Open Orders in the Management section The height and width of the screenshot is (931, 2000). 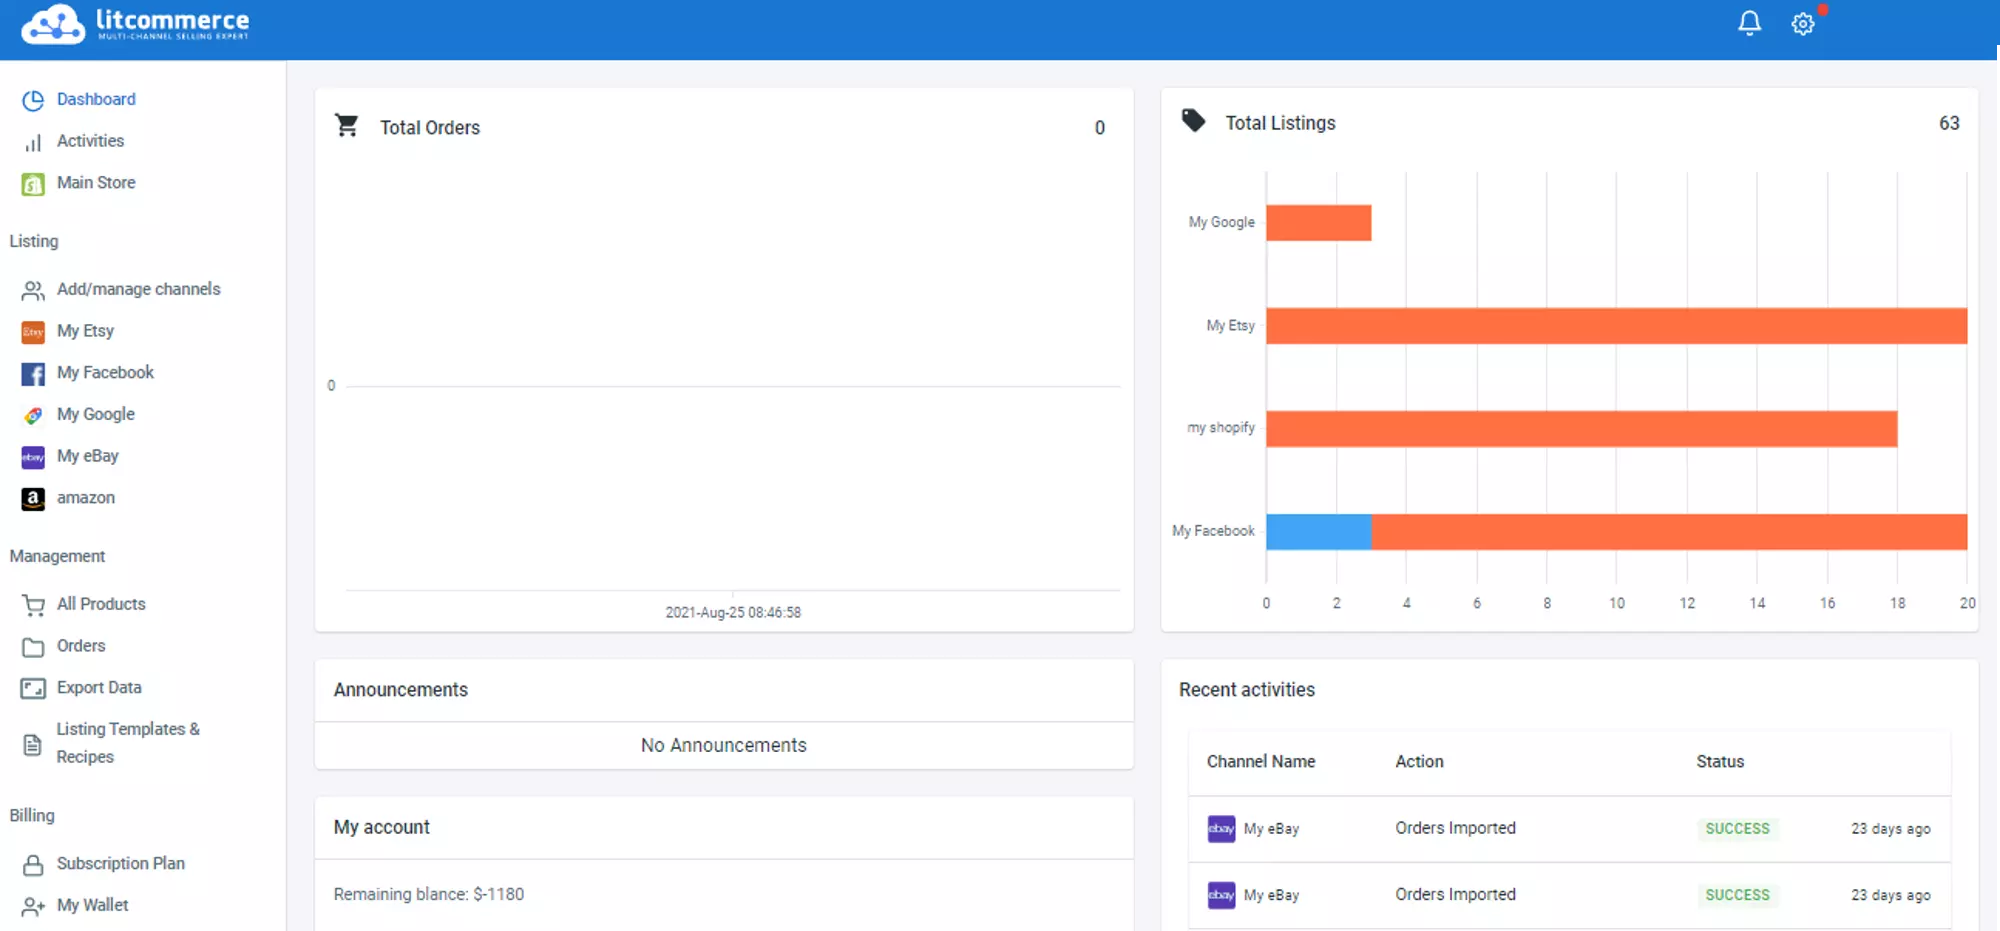point(81,646)
